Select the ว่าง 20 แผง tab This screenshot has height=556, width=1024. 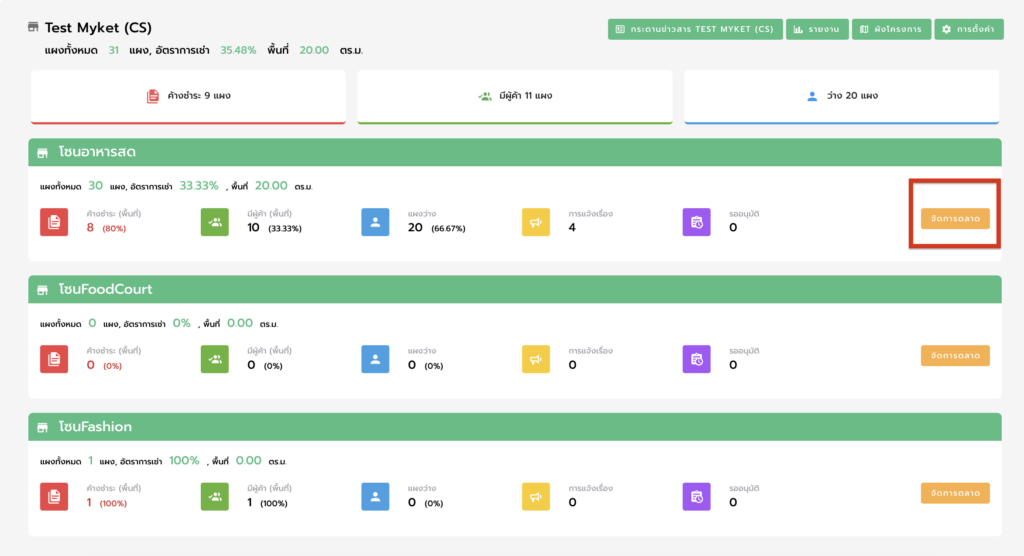841,96
